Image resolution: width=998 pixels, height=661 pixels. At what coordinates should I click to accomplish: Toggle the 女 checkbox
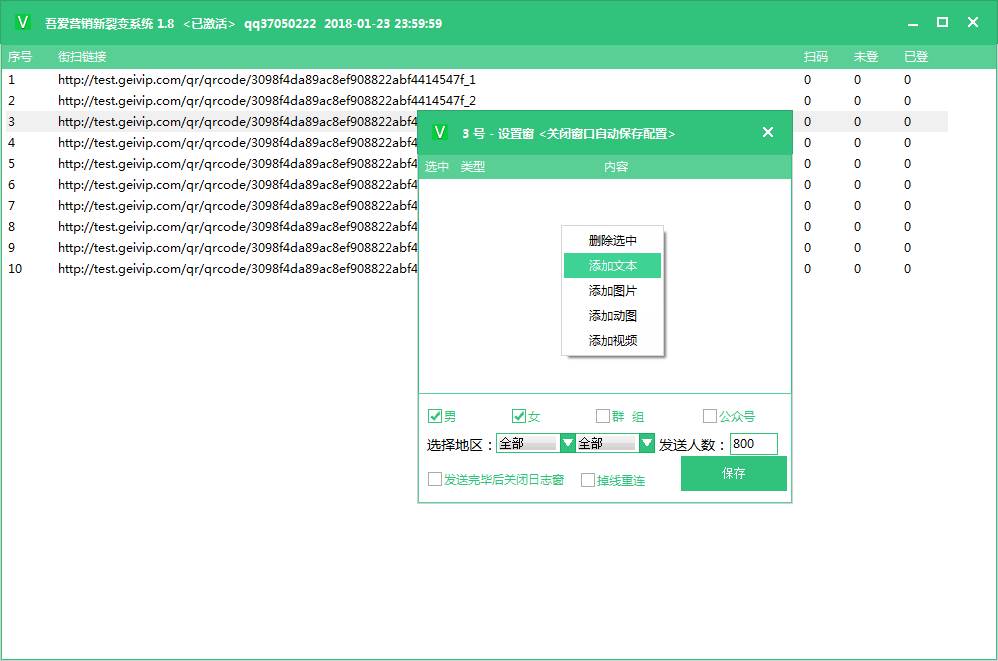(519, 416)
